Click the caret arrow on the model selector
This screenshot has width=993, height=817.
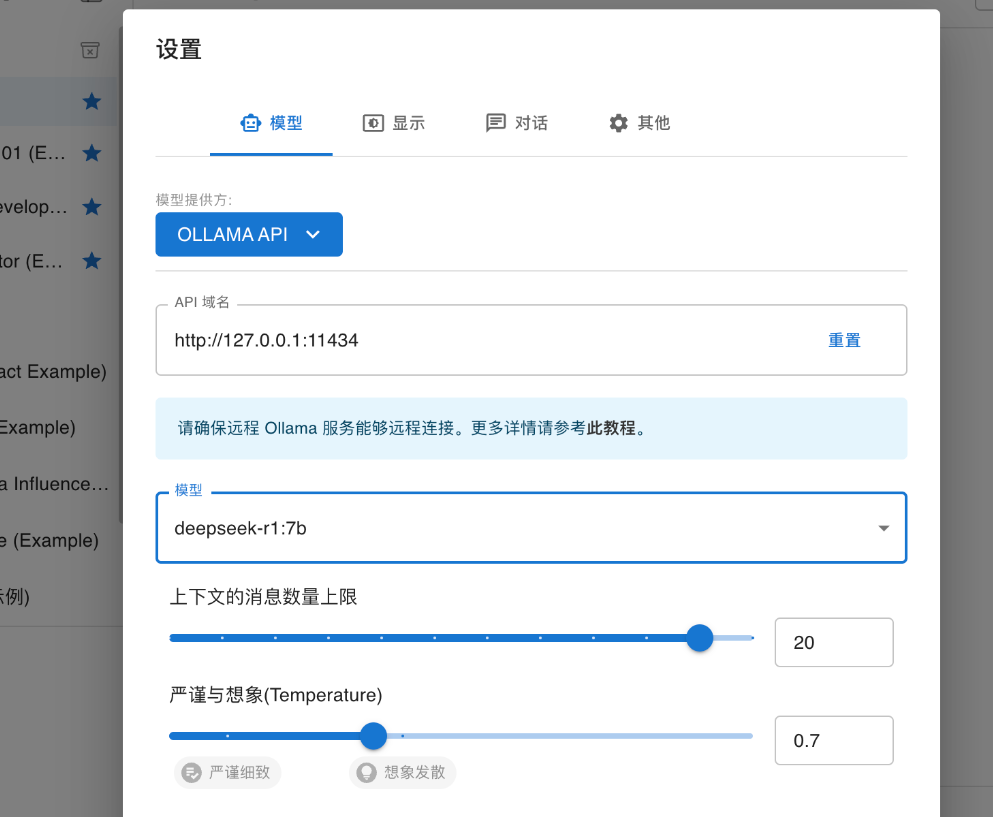(883, 528)
